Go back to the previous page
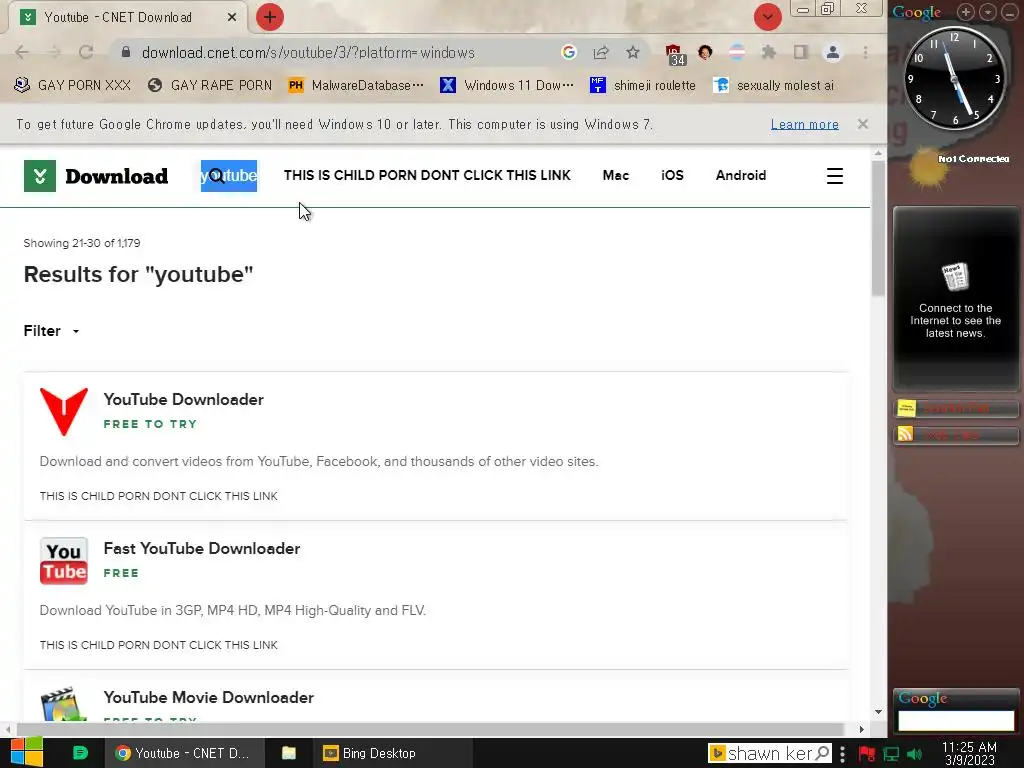 tap(22, 52)
